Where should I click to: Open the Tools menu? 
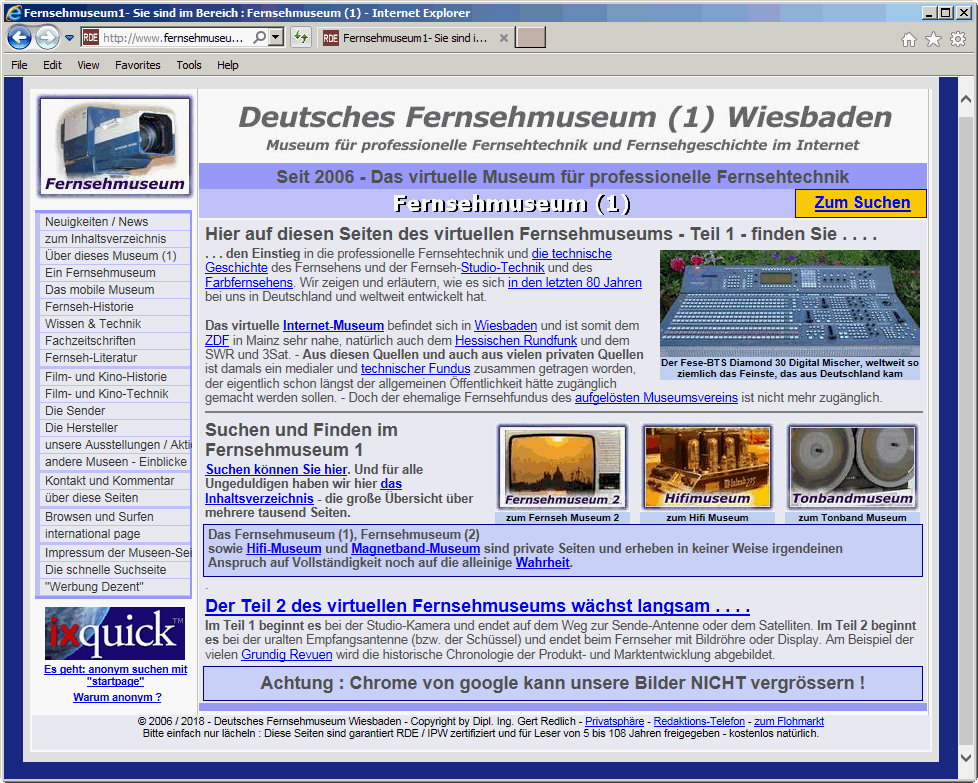click(189, 65)
